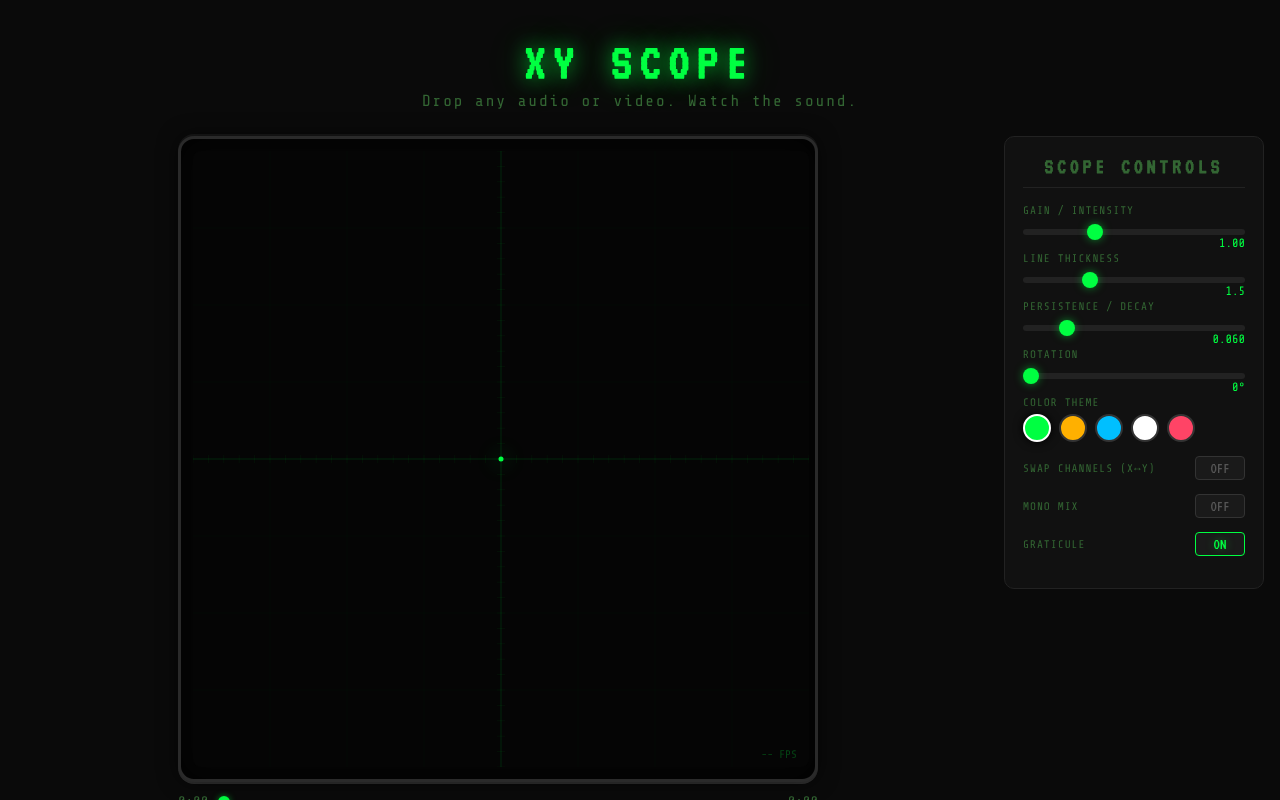Select the pink red color theme swatch
This screenshot has width=1280, height=800.
click(1181, 428)
